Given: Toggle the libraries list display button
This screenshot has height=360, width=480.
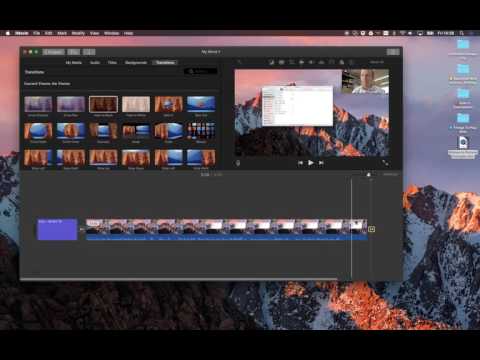Looking at the screenshot, I should (x=74, y=52).
